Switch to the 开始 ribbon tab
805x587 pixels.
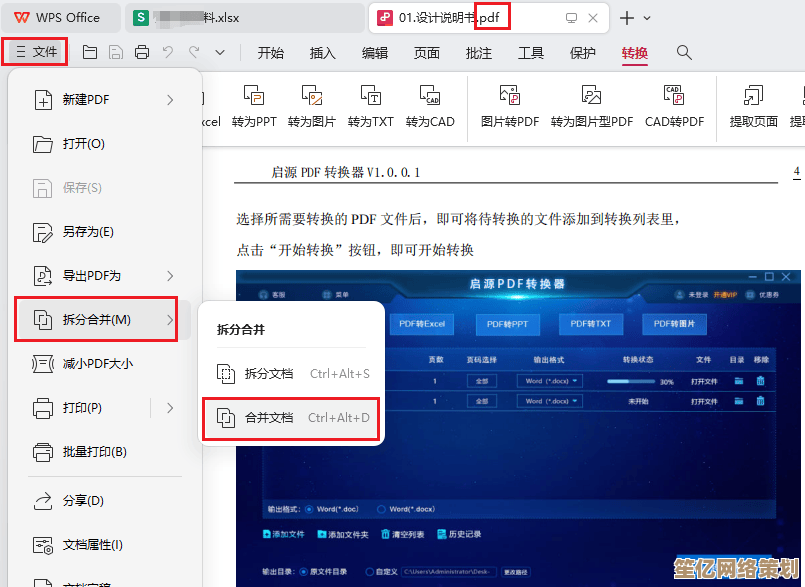[x=271, y=52]
